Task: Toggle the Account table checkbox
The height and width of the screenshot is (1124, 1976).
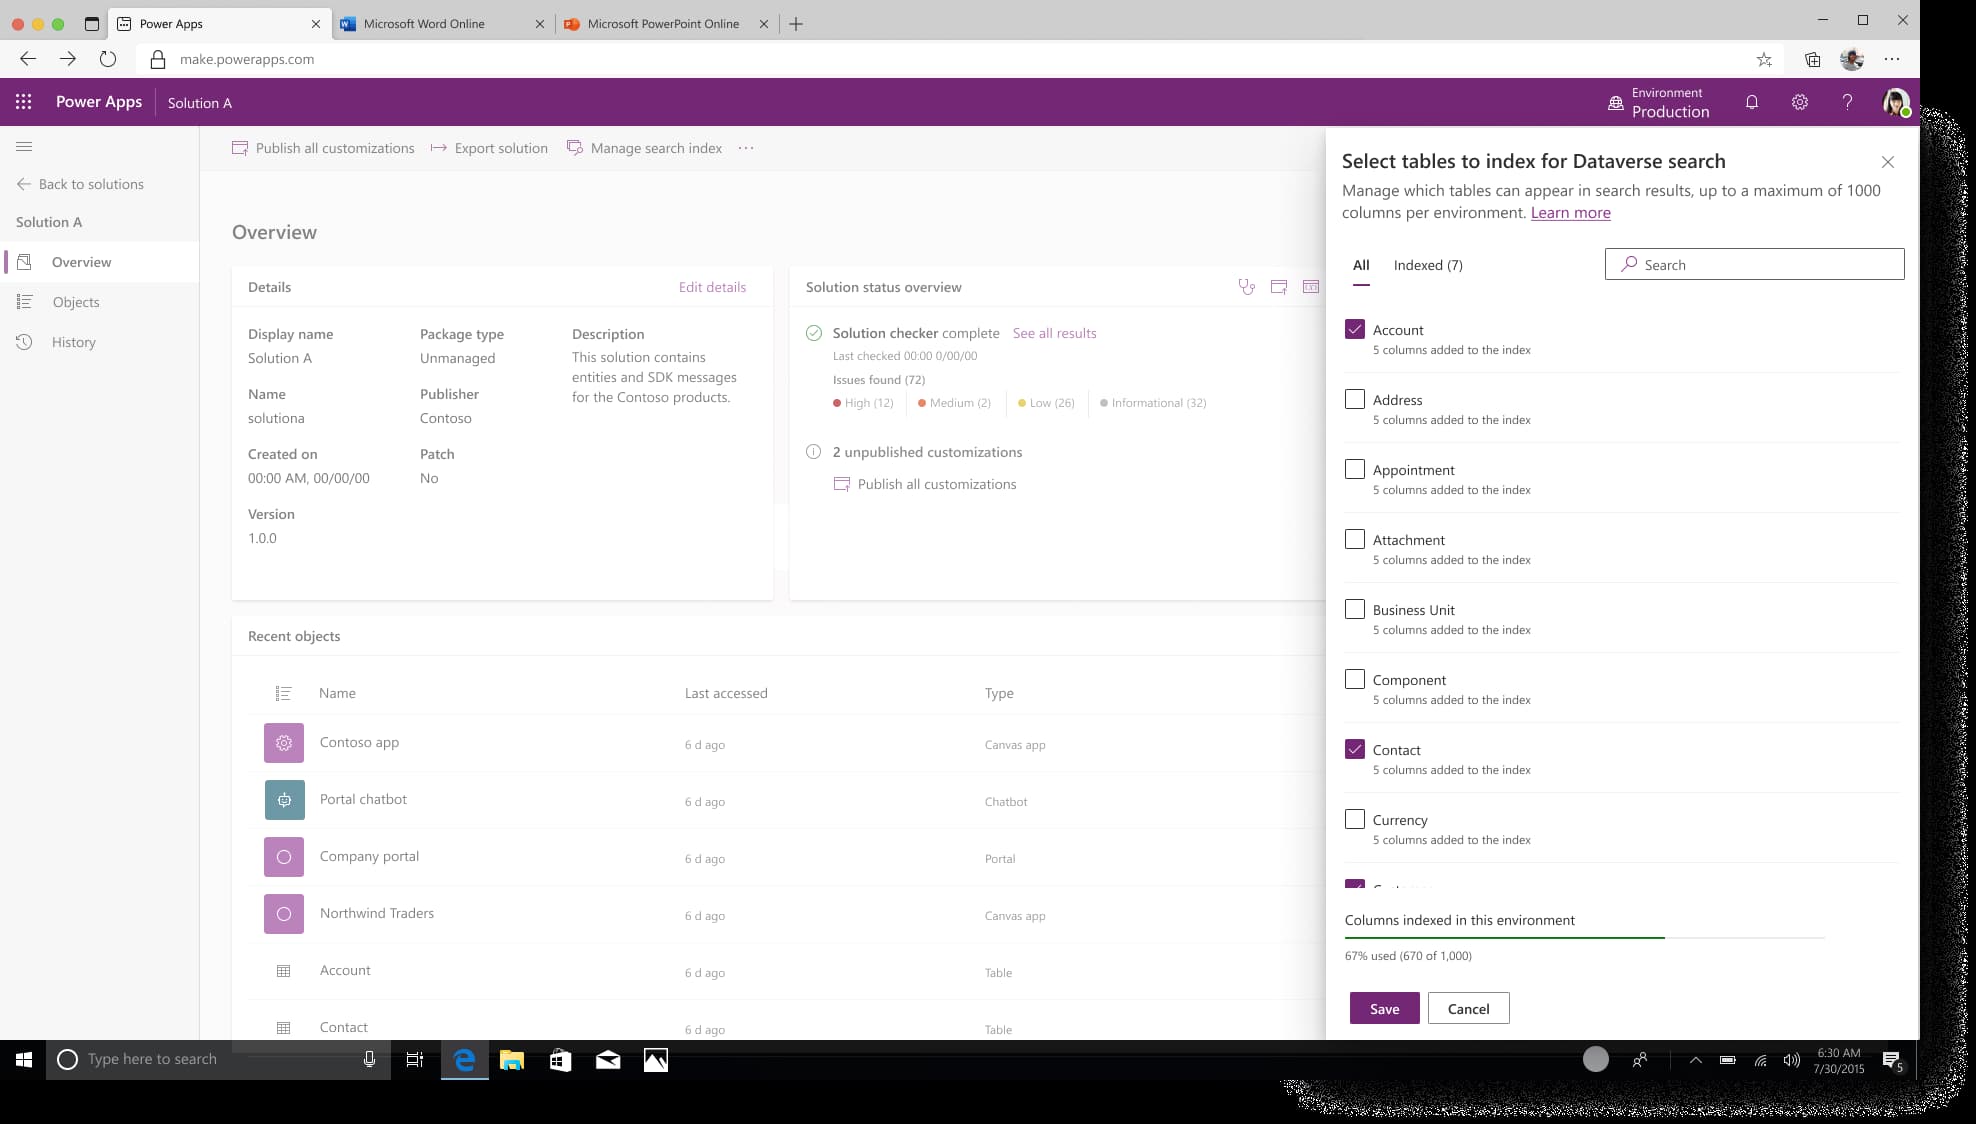Action: [1354, 329]
